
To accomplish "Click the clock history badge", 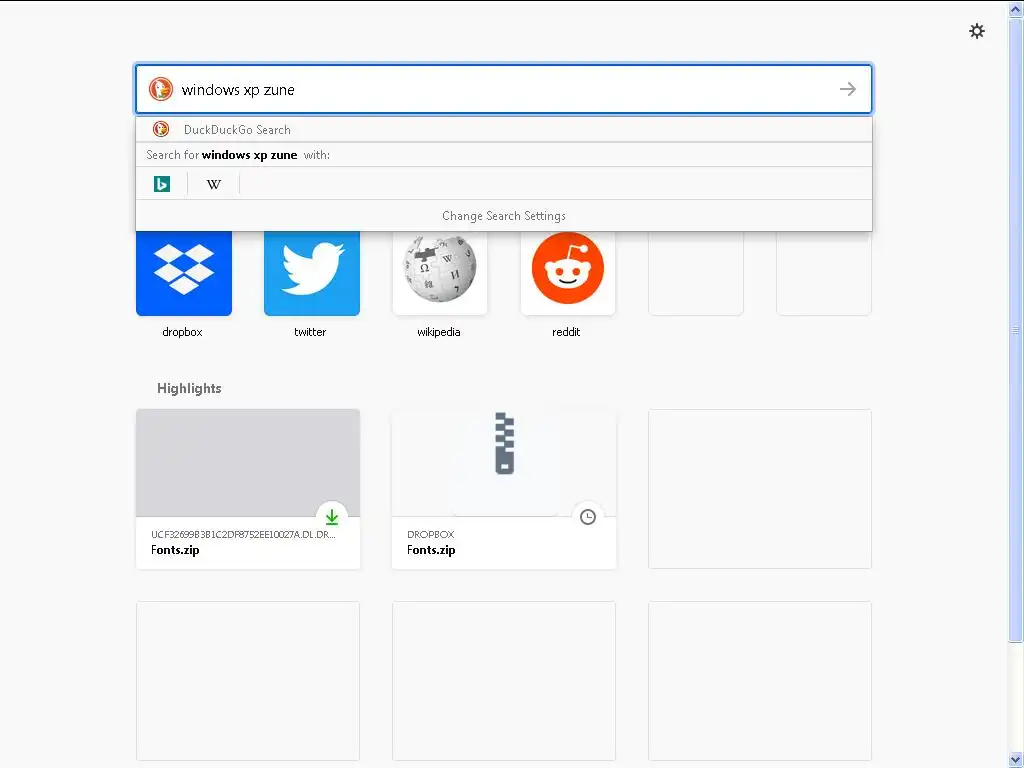I will coord(588,517).
